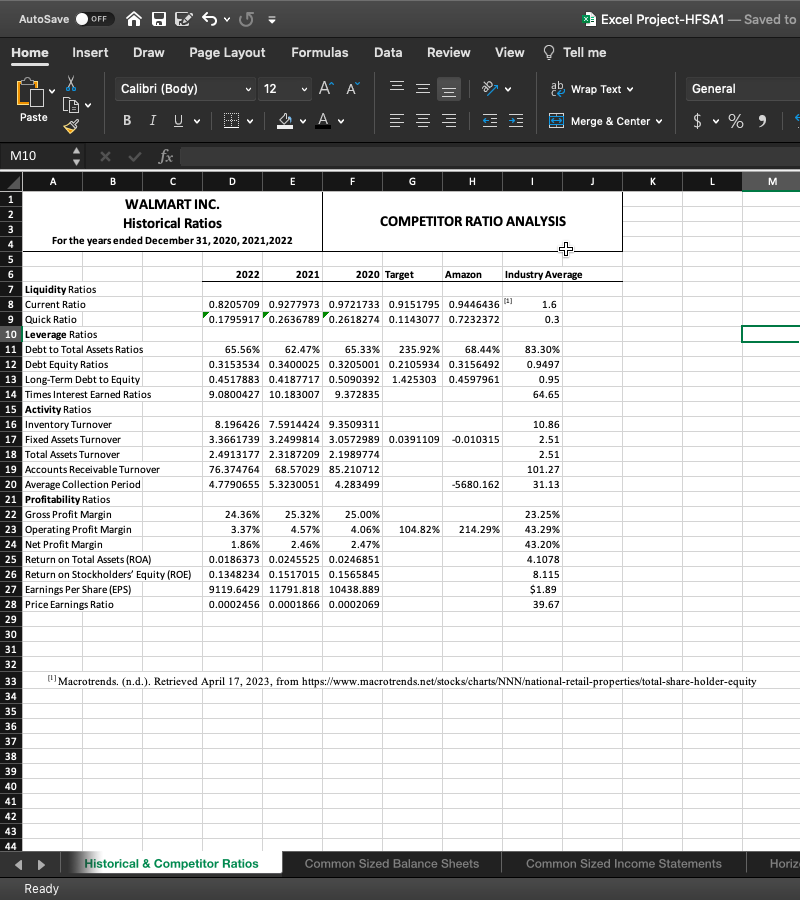Apply percent style
The width and height of the screenshot is (800, 900).
(736, 121)
